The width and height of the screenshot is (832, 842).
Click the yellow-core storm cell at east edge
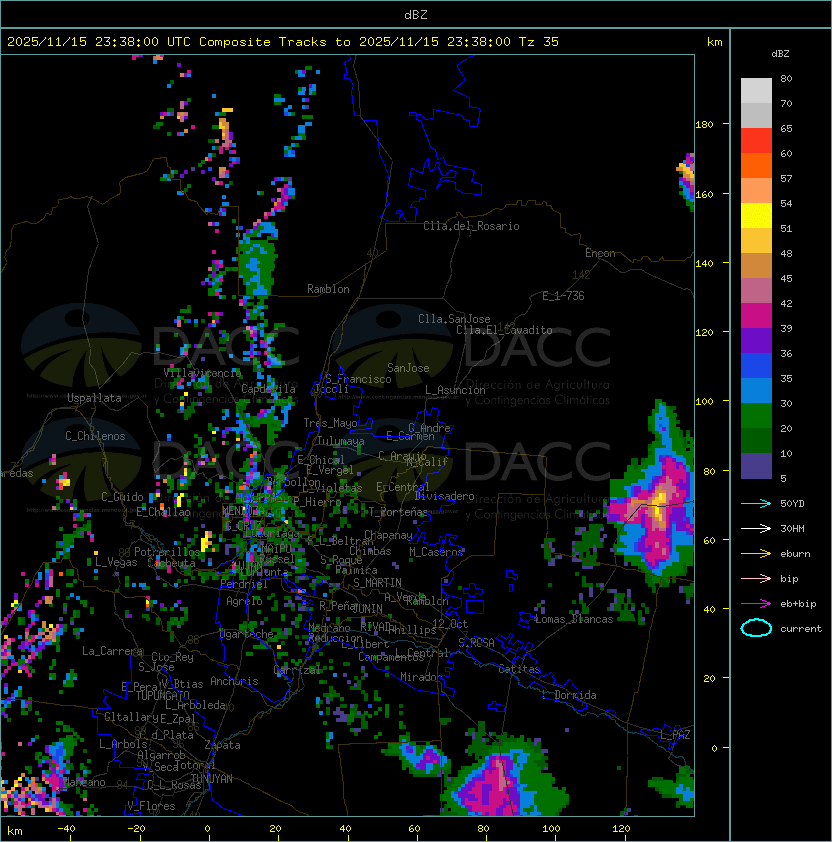click(658, 504)
